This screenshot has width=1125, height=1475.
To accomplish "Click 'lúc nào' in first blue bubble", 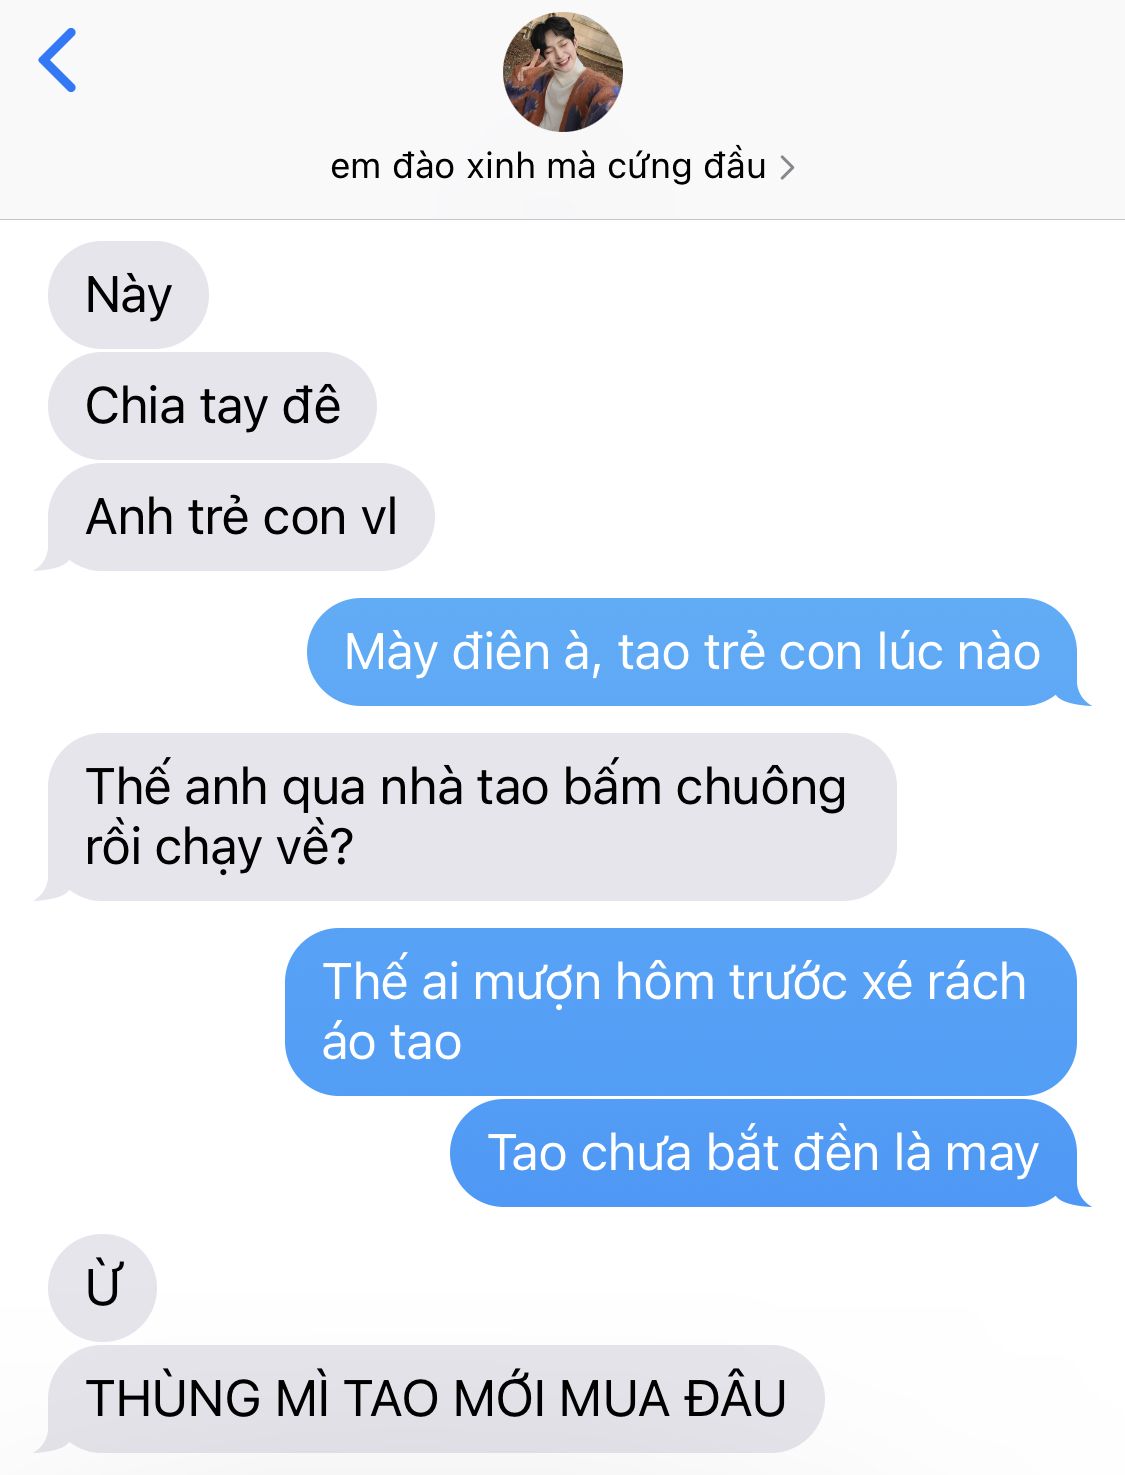I will [x=959, y=652].
